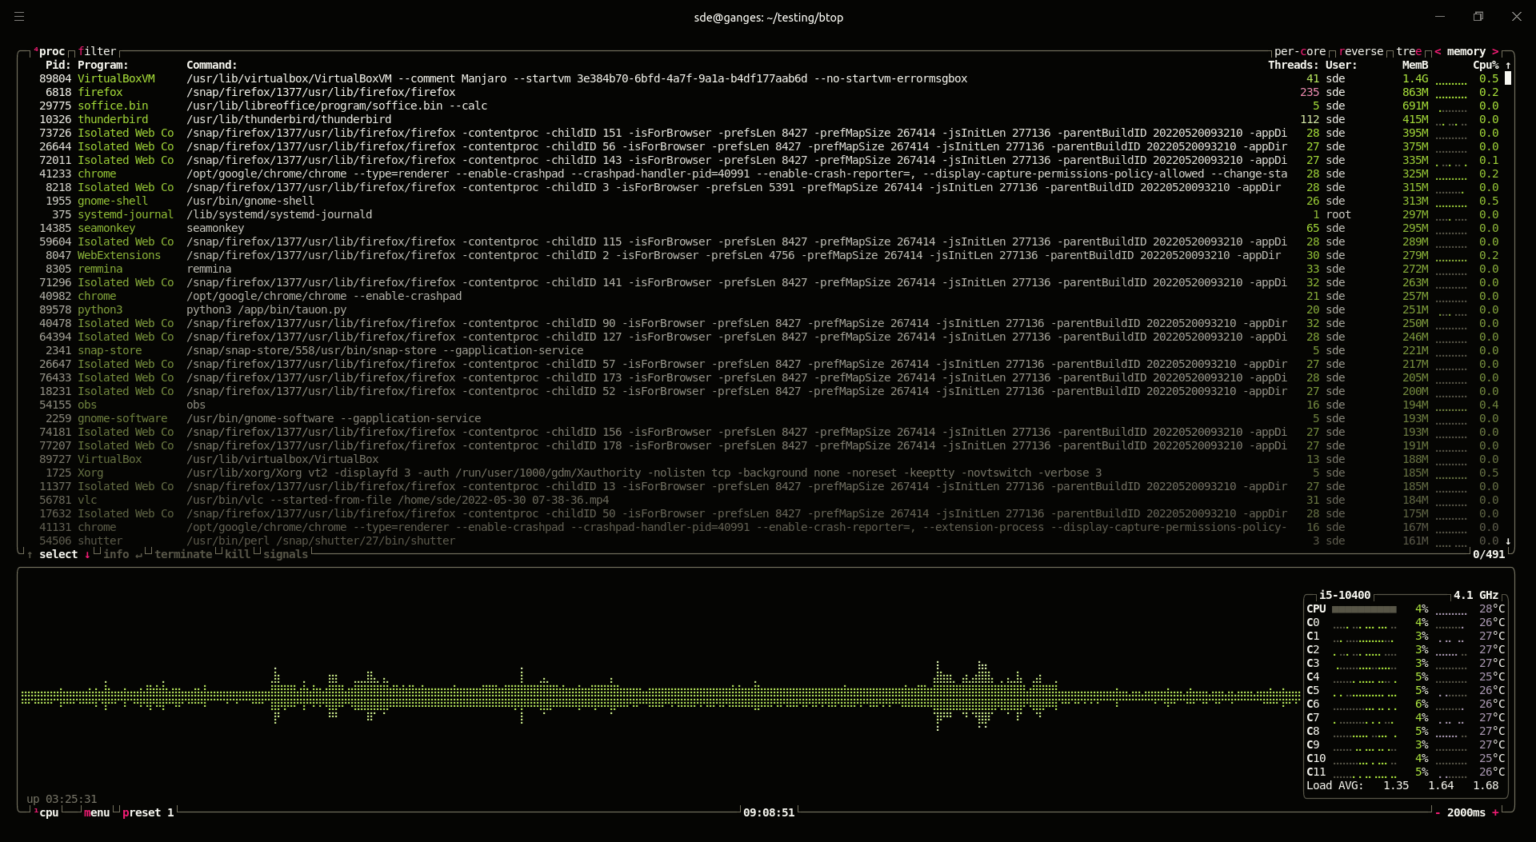The height and width of the screenshot is (842, 1536).
Task: Open the terminal hamburger menu
Action: [18, 16]
